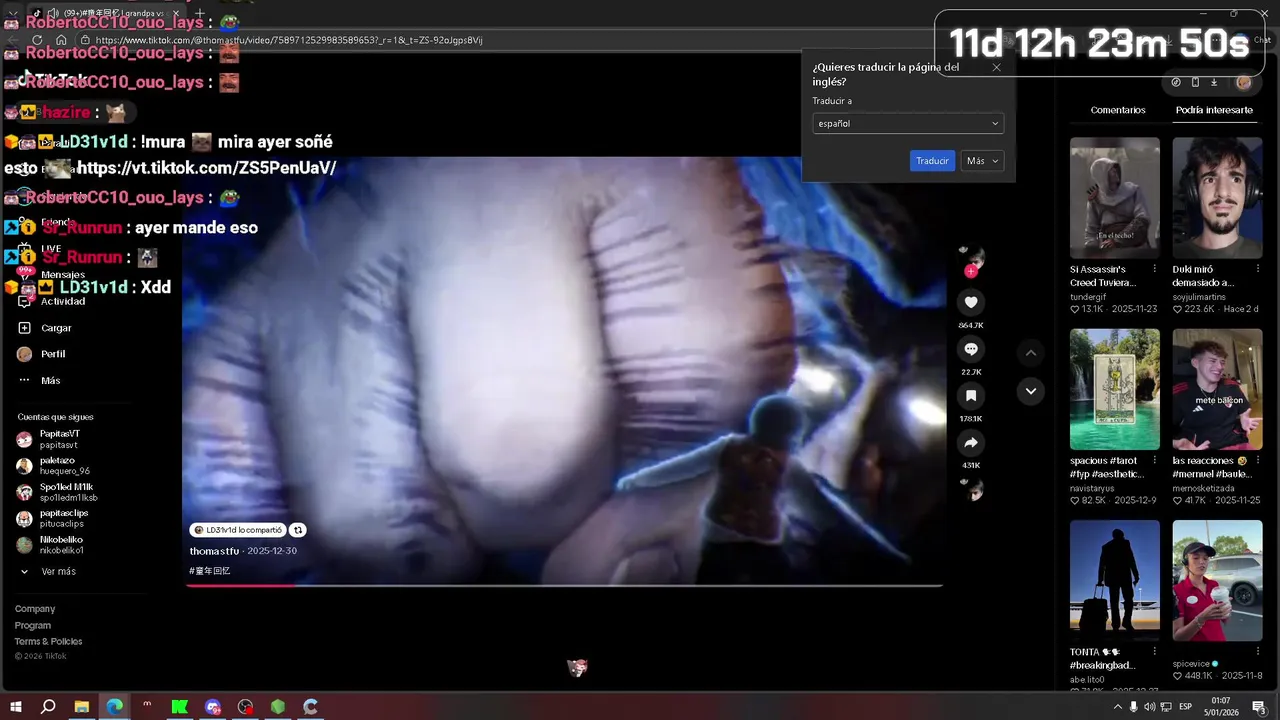Open taskbar volume control
Image resolution: width=1280 pixels, height=720 pixels.
(x=1150, y=707)
